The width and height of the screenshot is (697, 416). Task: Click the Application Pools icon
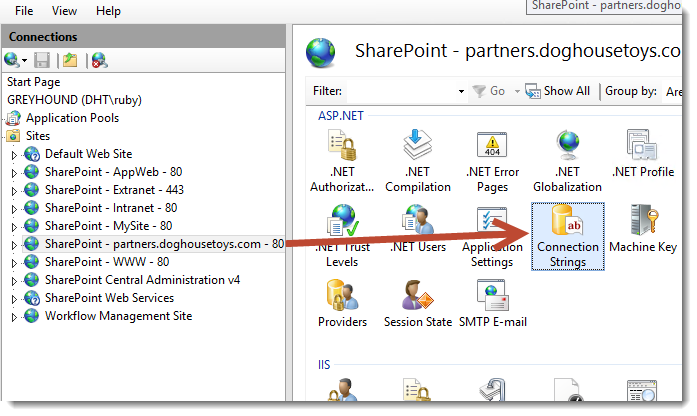click(14, 118)
